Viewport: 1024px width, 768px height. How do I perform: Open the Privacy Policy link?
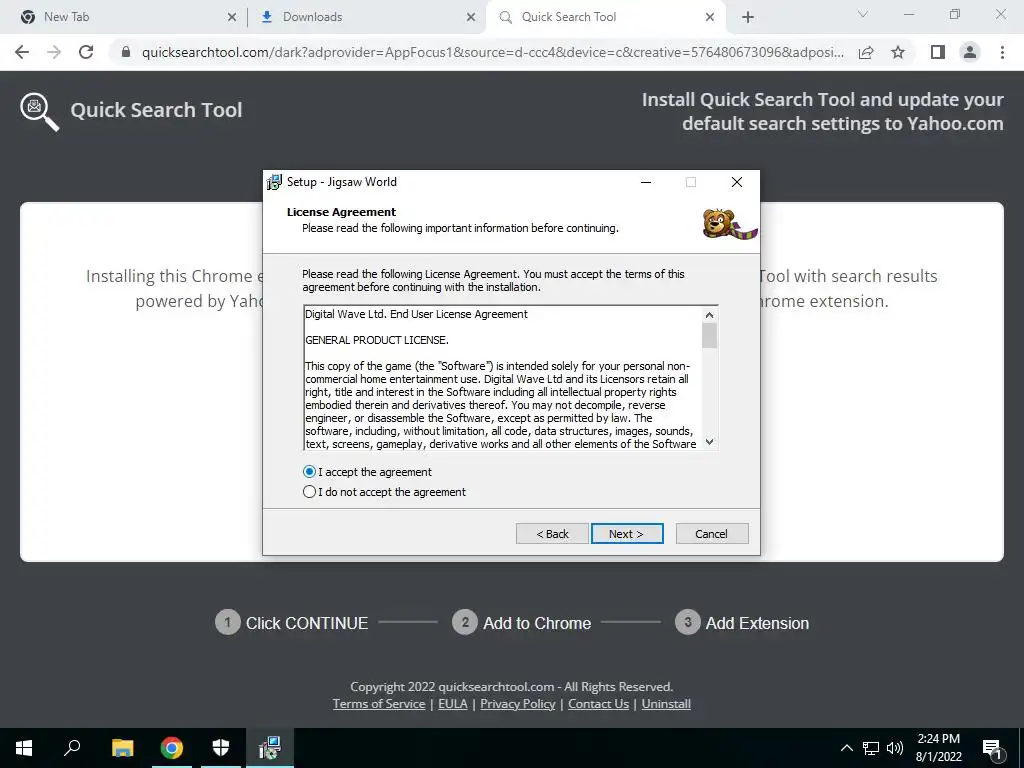(518, 704)
